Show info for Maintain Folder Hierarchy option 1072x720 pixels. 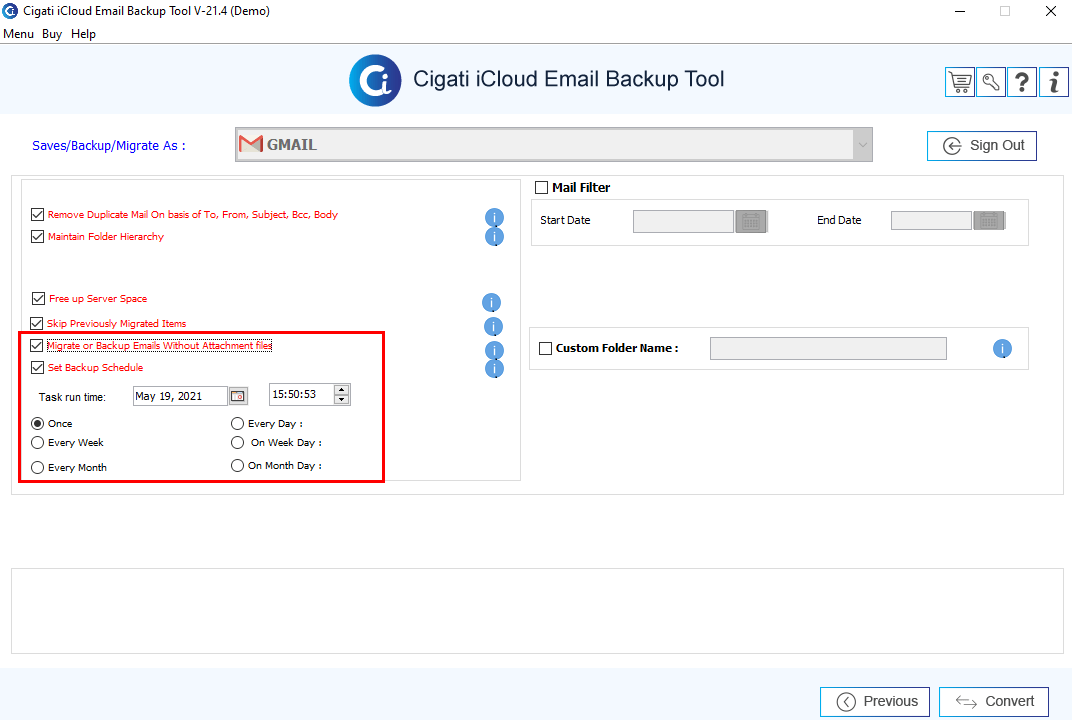click(x=494, y=237)
